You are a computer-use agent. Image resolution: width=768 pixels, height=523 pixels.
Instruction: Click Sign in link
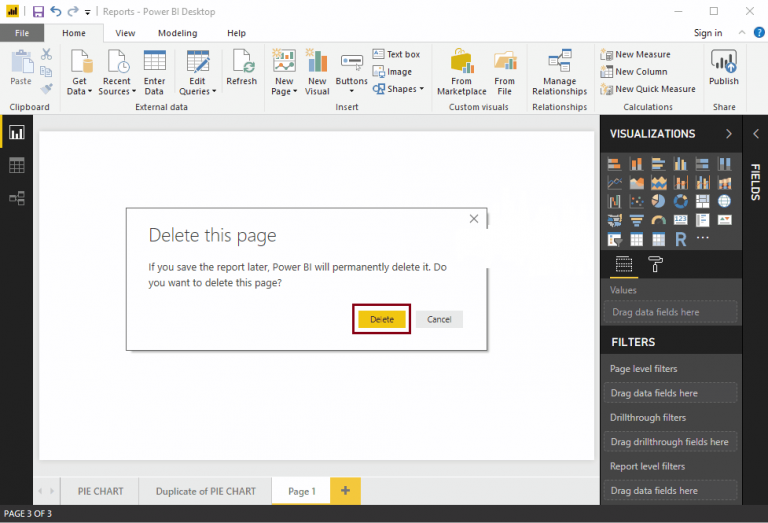click(708, 33)
